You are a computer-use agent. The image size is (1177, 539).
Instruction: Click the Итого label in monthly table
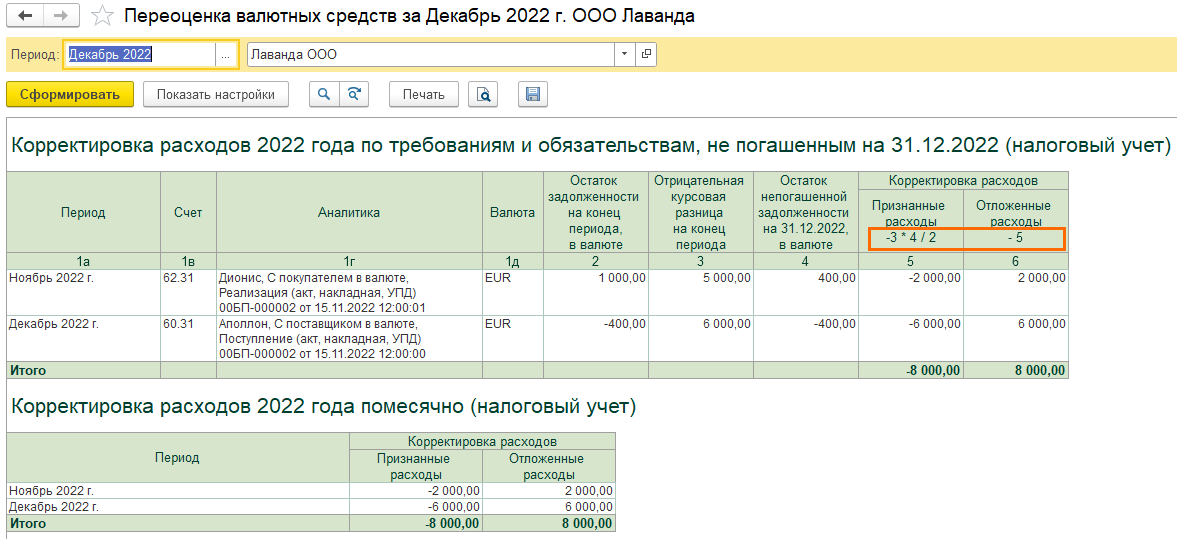point(178,523)
